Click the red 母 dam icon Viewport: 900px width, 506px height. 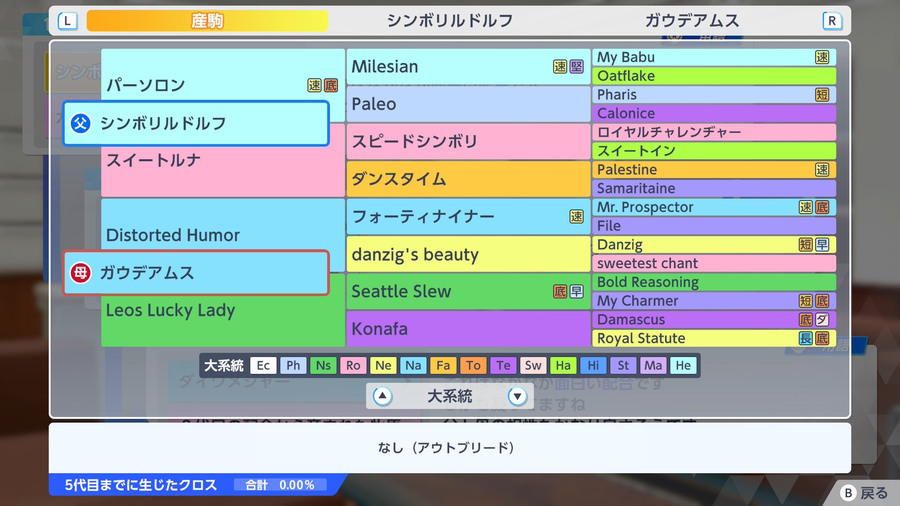pos(80,273)
